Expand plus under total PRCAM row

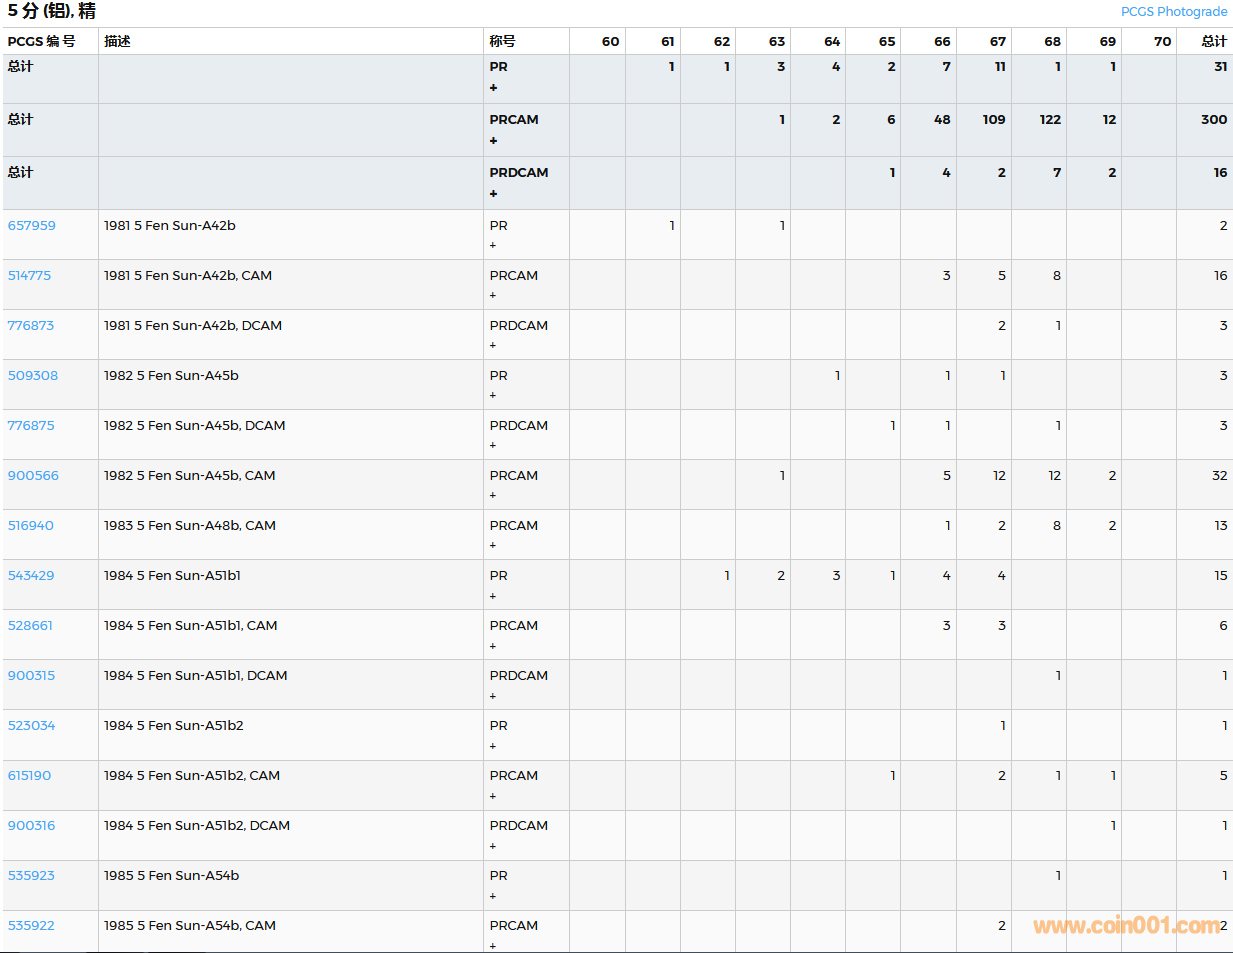tap(493, 141)
